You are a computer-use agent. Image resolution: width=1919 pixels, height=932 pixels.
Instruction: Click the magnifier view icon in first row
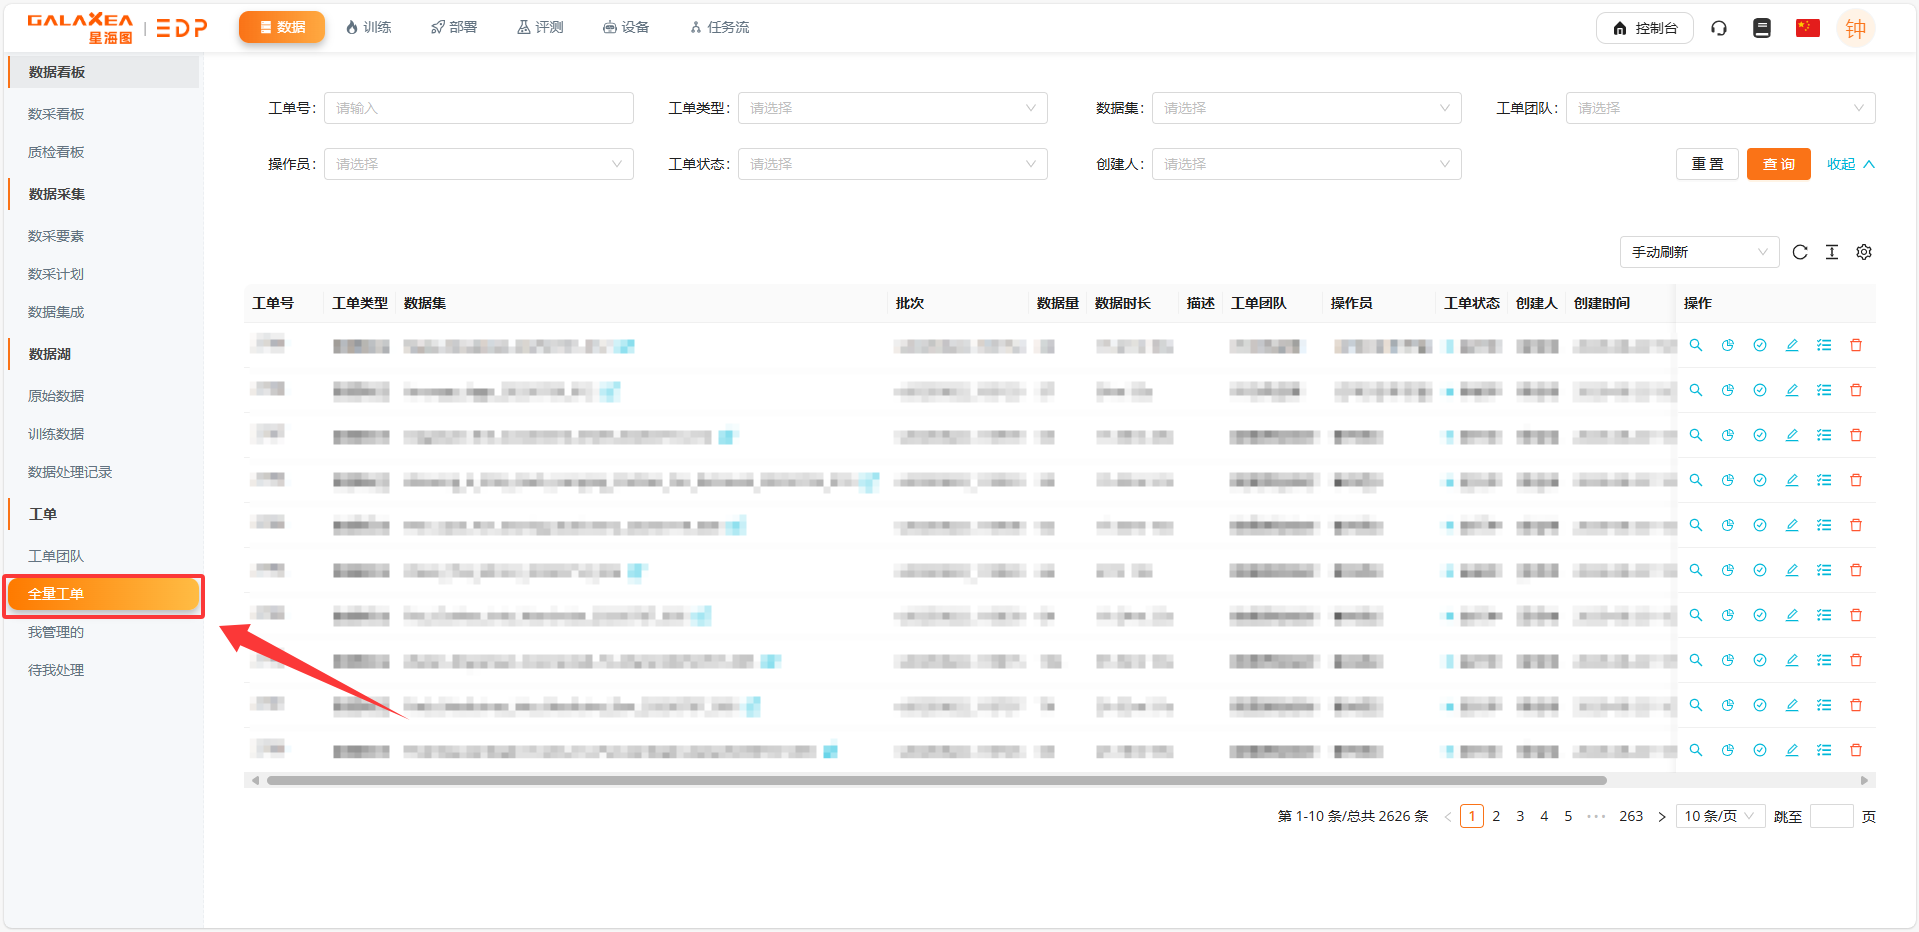pos(1696,345)
